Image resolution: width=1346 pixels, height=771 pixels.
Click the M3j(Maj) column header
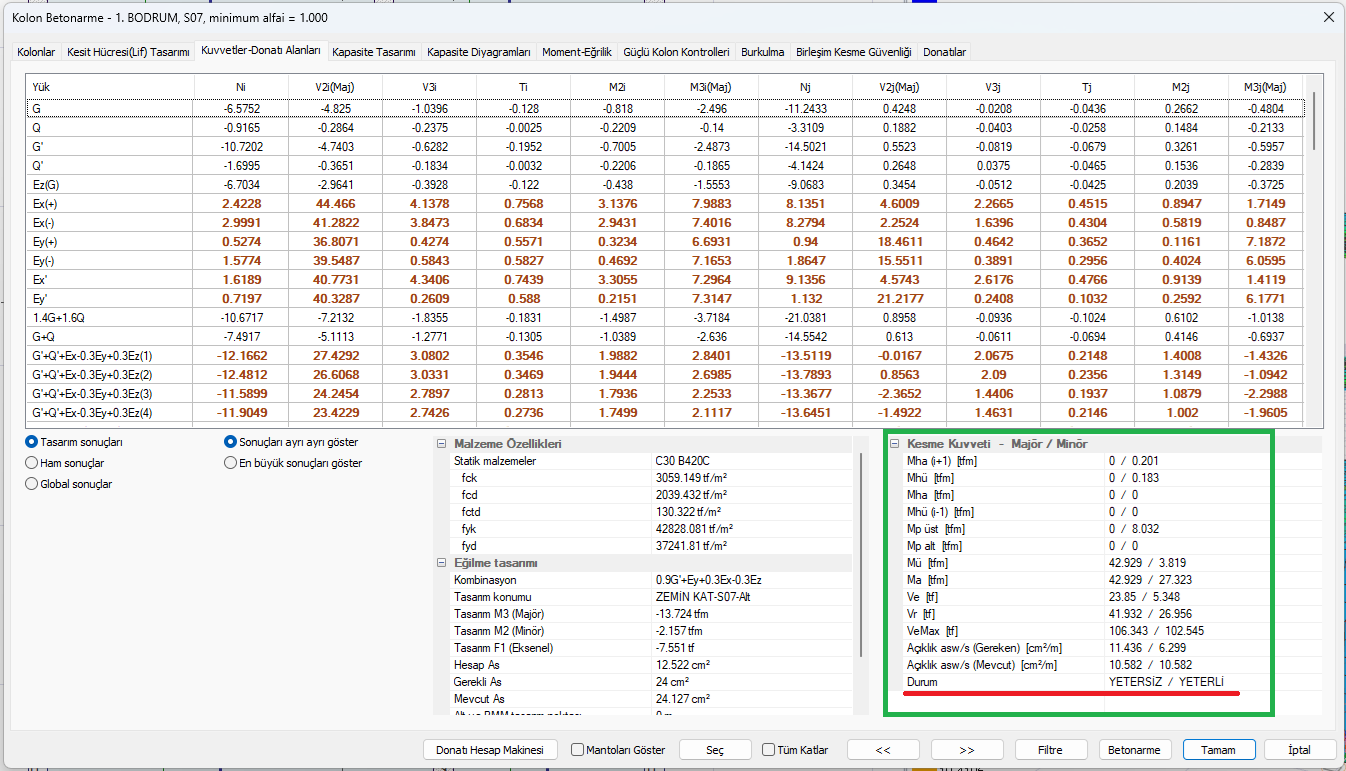1266,87
